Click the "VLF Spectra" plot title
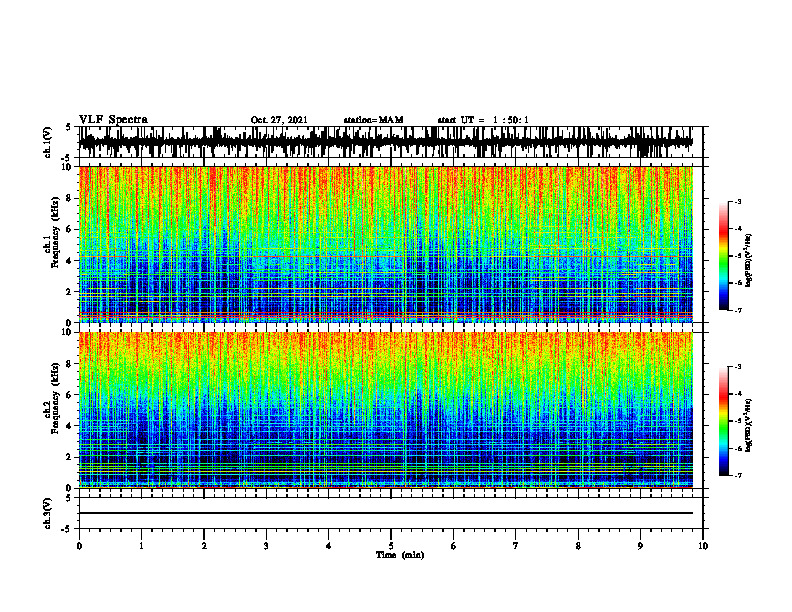The height and width of the screenshot is (612, 792). click(x=113, y=120)
